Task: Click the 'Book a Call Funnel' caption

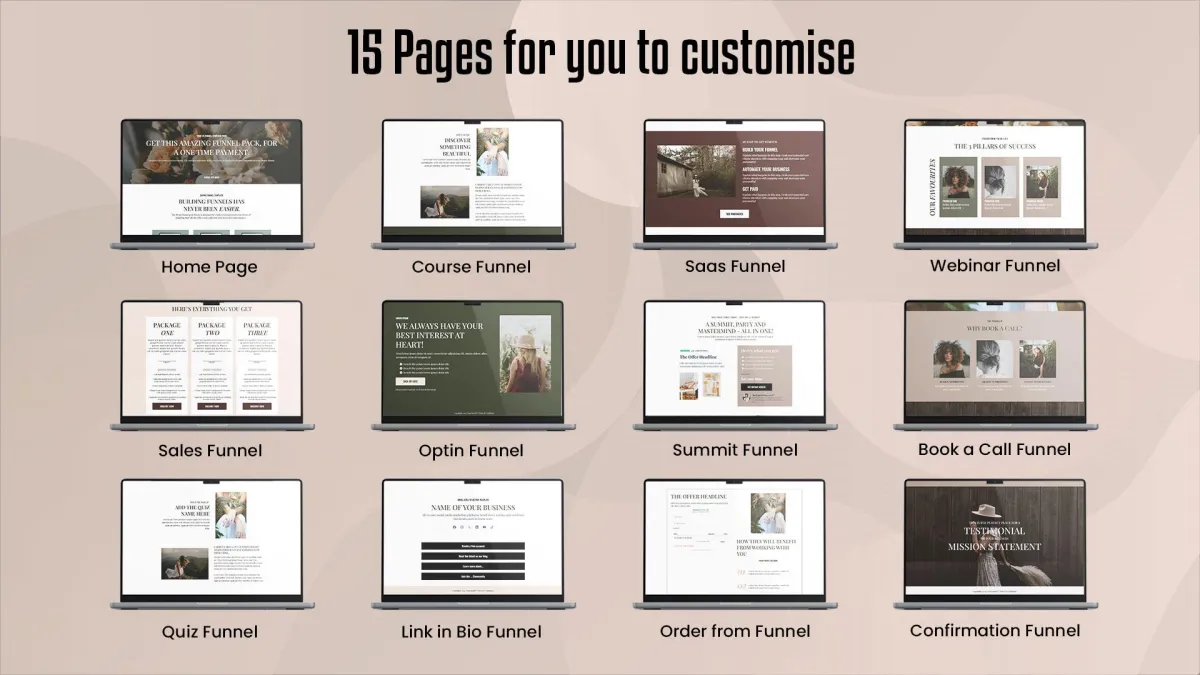Action: (995, 450)
